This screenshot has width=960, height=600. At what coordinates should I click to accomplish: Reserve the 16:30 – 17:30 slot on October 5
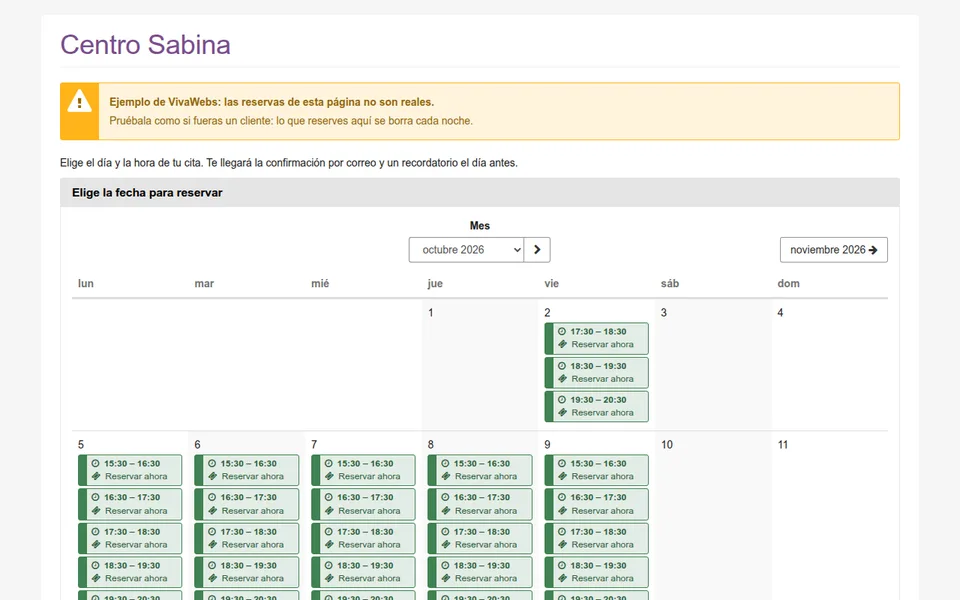tap(130, 504)
